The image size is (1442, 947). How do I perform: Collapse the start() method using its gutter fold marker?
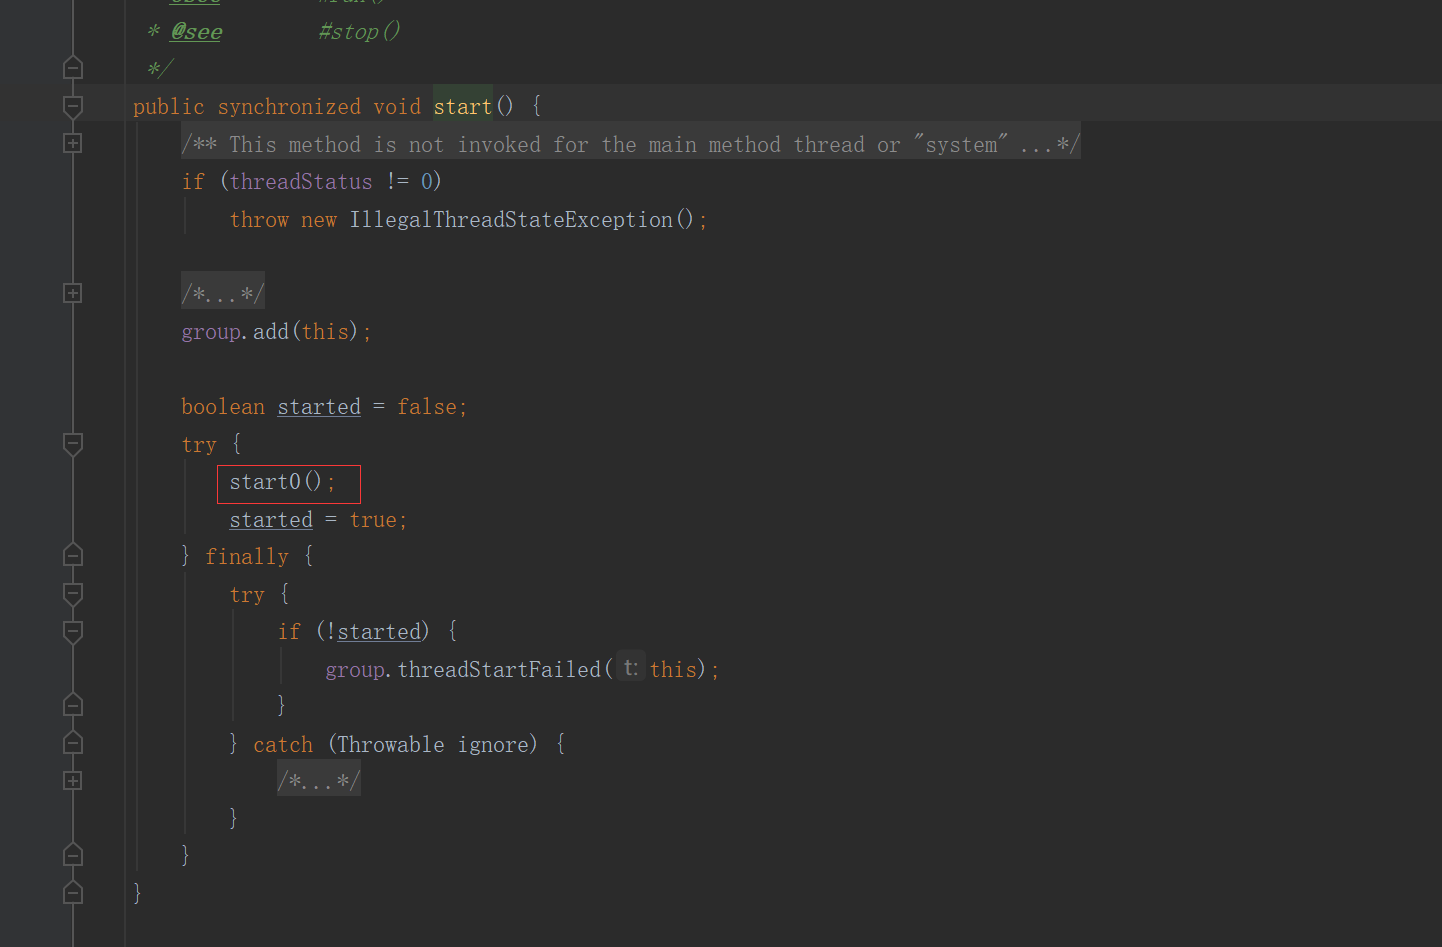pyautogui.click(x=73, y=106)
